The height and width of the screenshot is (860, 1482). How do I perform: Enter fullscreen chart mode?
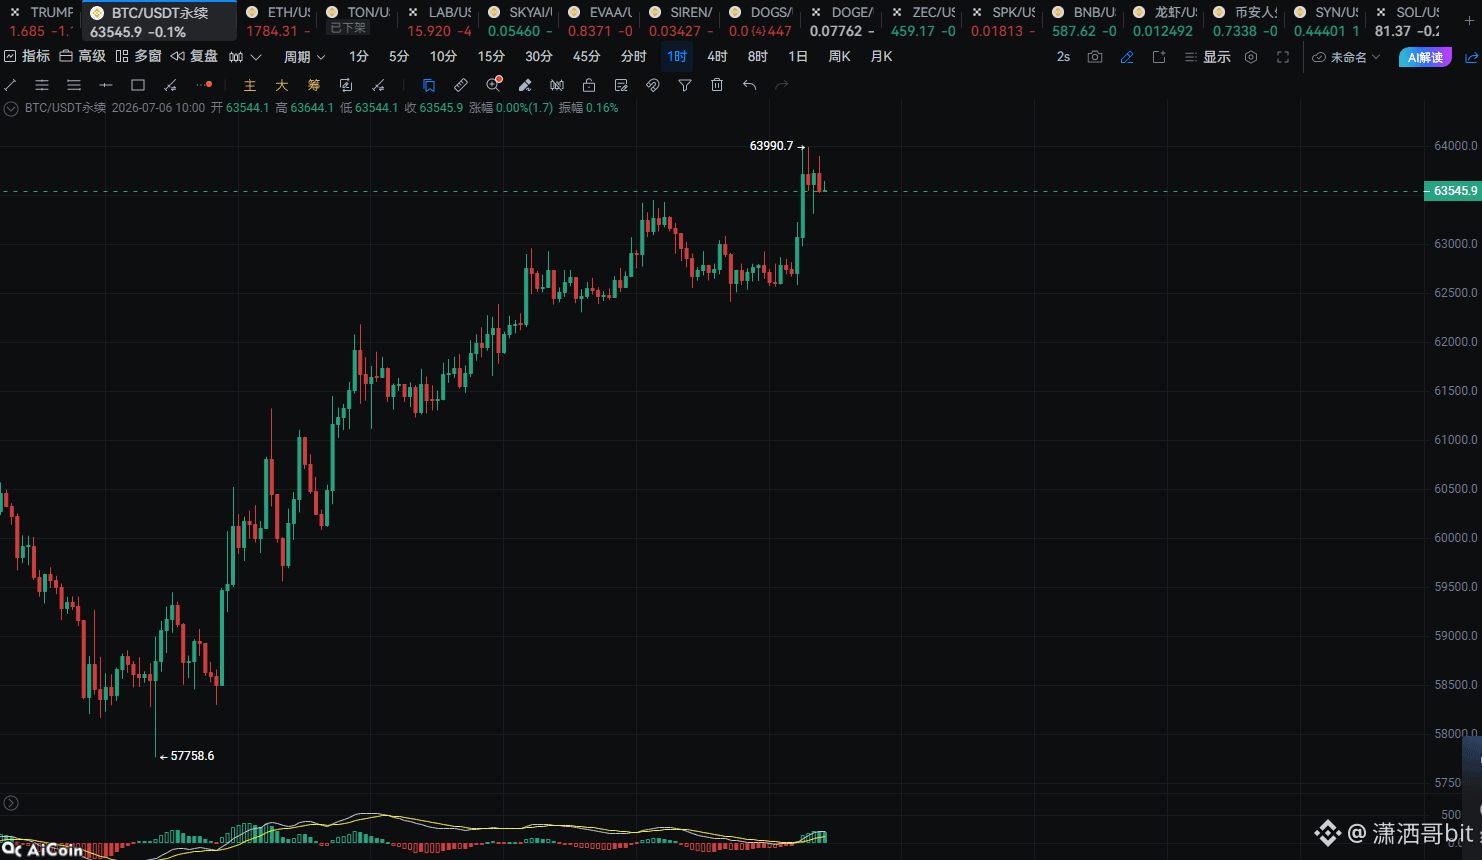1283,57
